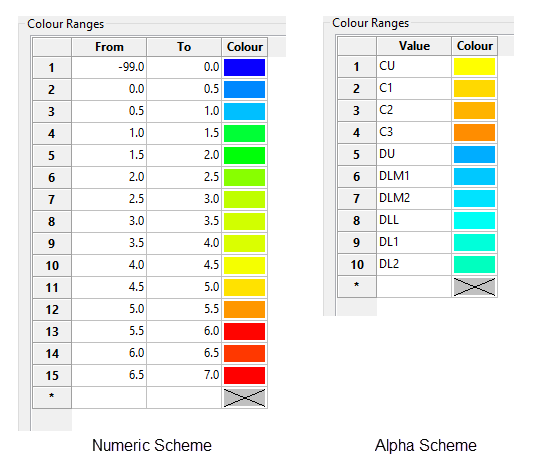
Task: Click the crossed-out empty swatch in alpha scheme
Action: (474, 287)
